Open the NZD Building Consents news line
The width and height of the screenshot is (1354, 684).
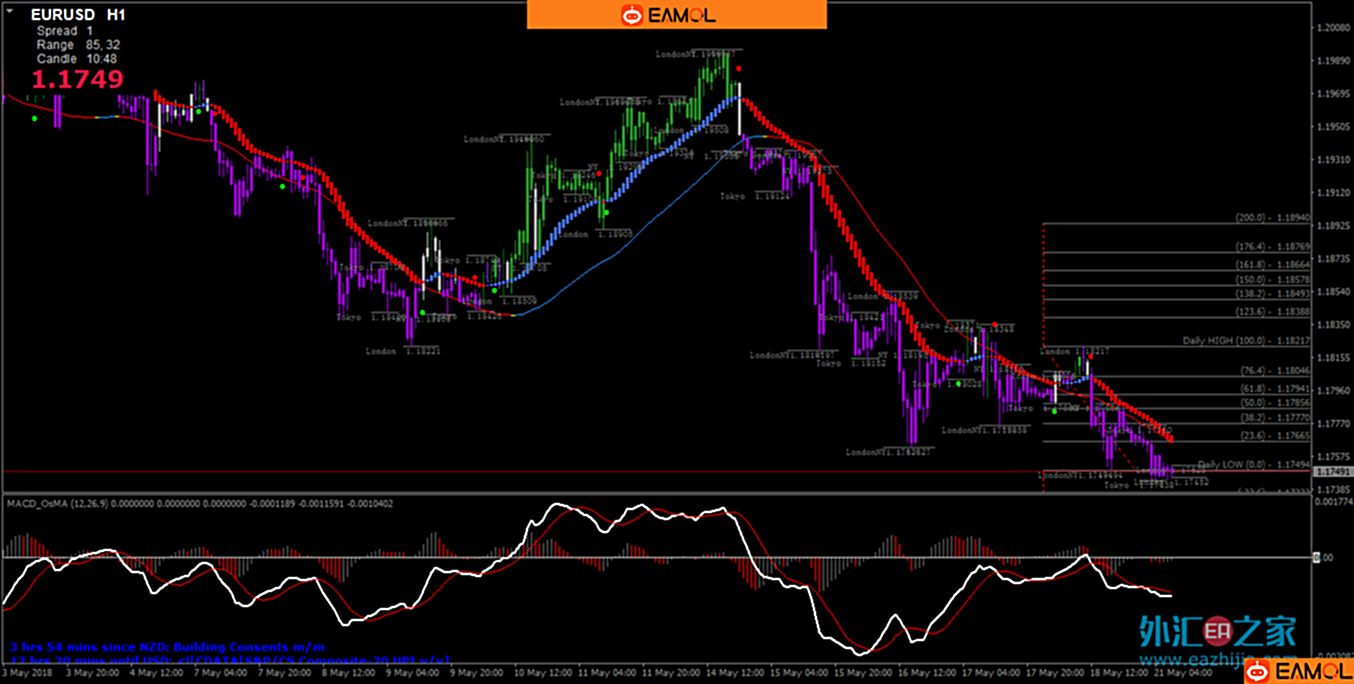167,647
